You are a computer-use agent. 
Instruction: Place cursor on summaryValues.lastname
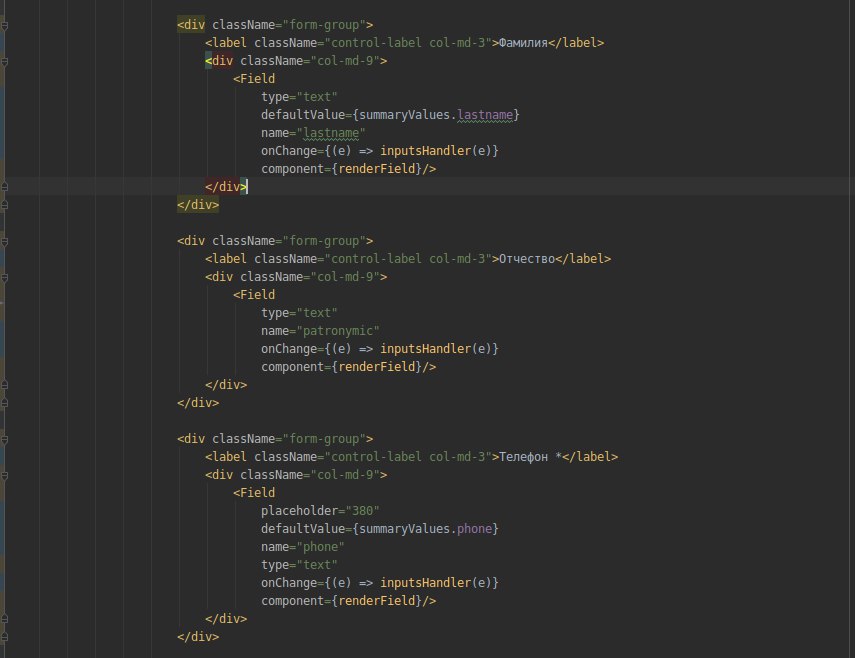coord(436,114)
